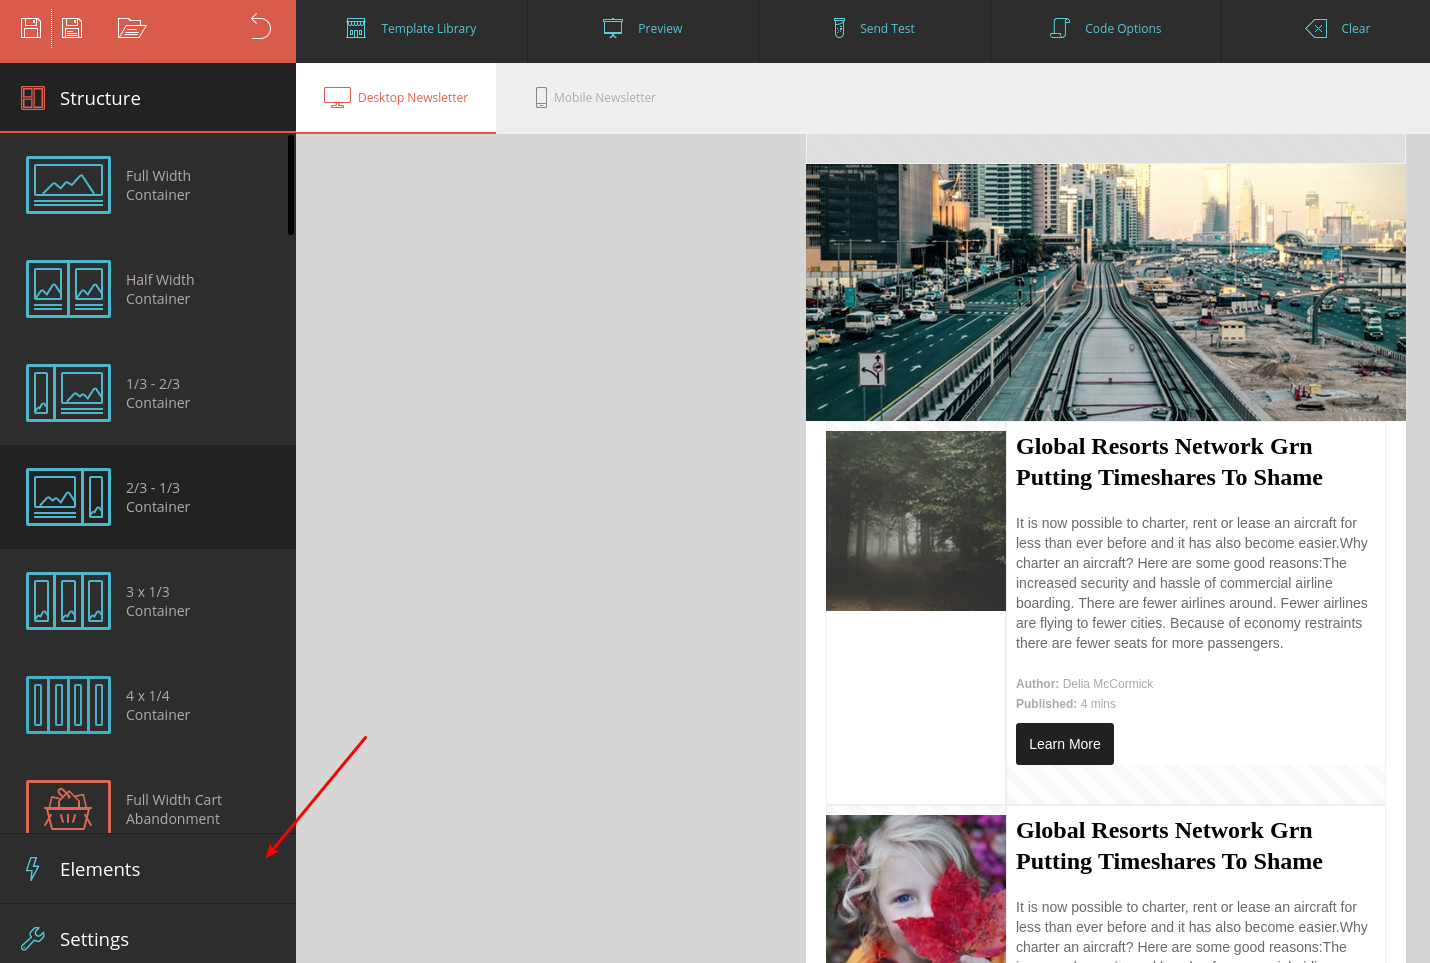Image resolution: width=1430 pixels, height=963 pixels.
Task: Open the folder icon in top bar
Action: (x=132, y=28)
